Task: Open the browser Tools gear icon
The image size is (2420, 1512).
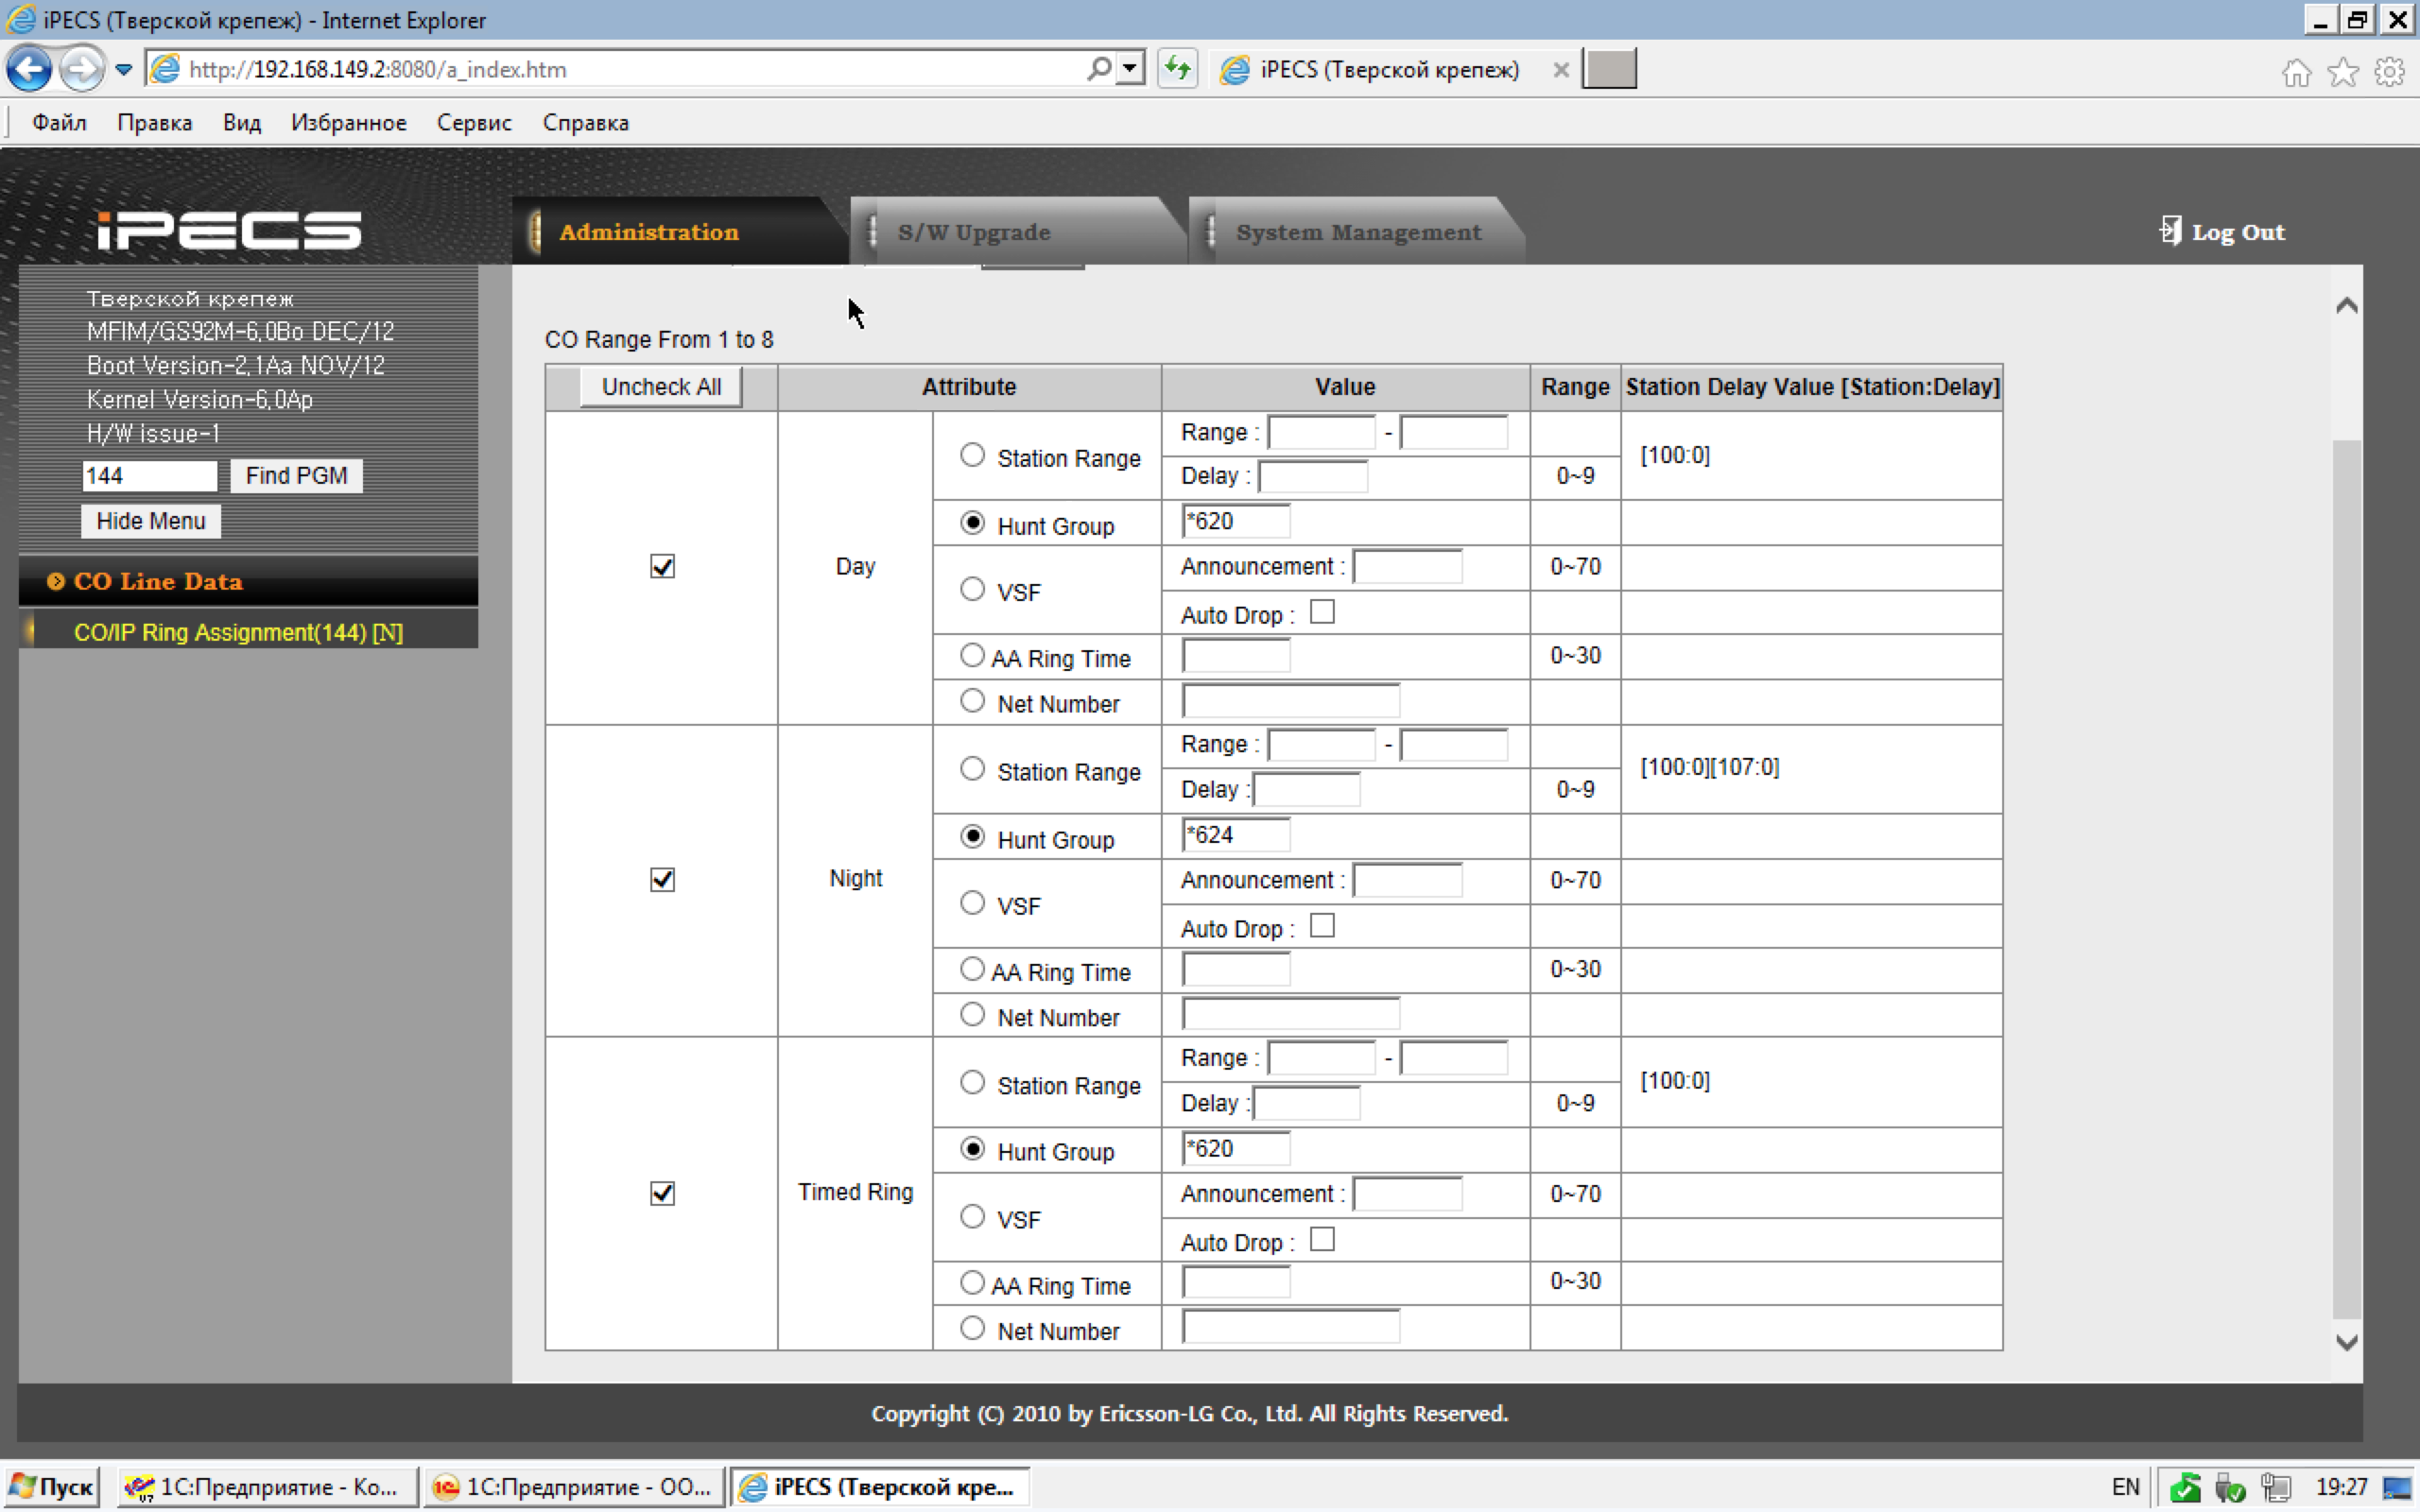Action: click(x=2389, y=72)
